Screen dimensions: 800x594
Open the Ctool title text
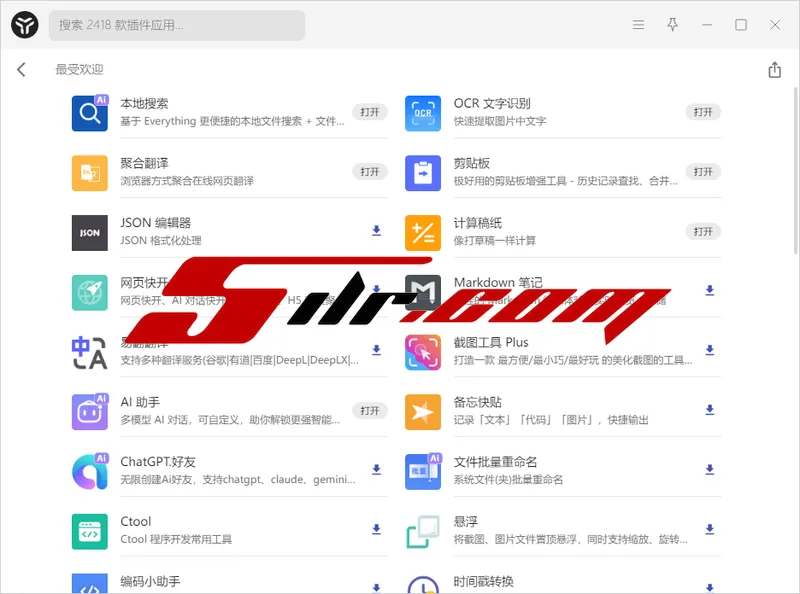click(x=136, y=522)
